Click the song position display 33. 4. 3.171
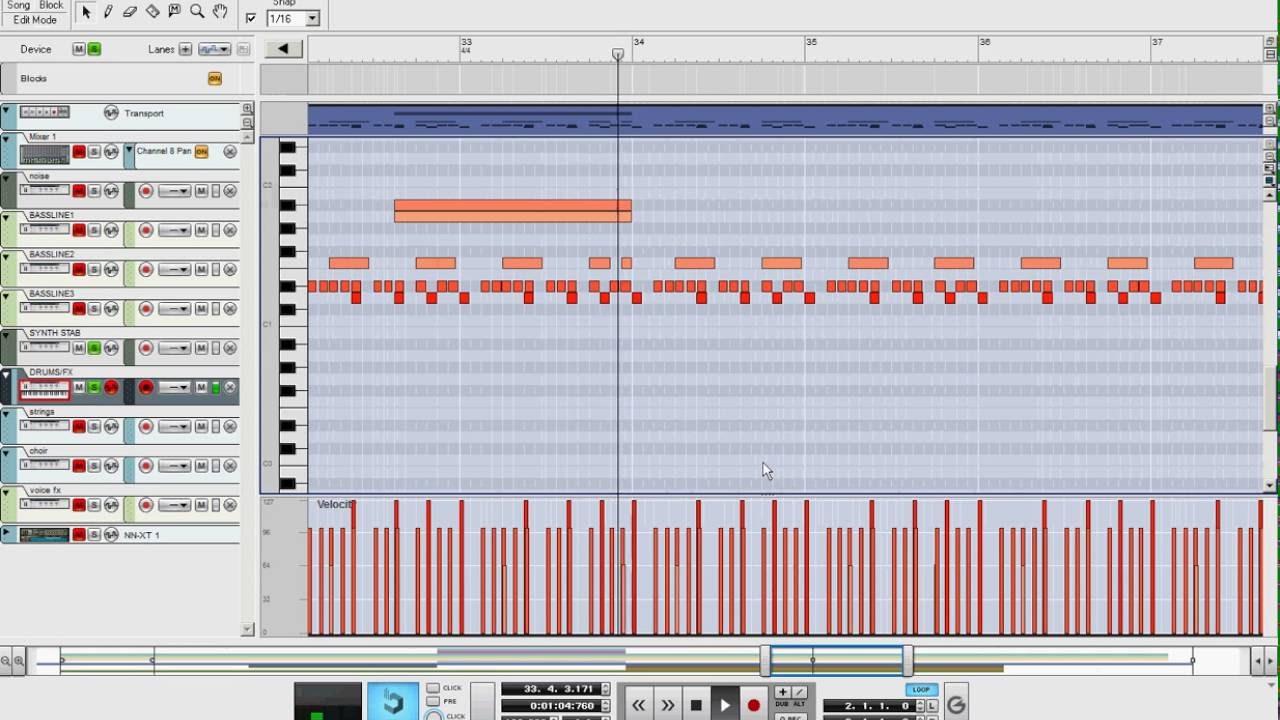This screenshot has height=720, width=1280. (x=549, y=689)
